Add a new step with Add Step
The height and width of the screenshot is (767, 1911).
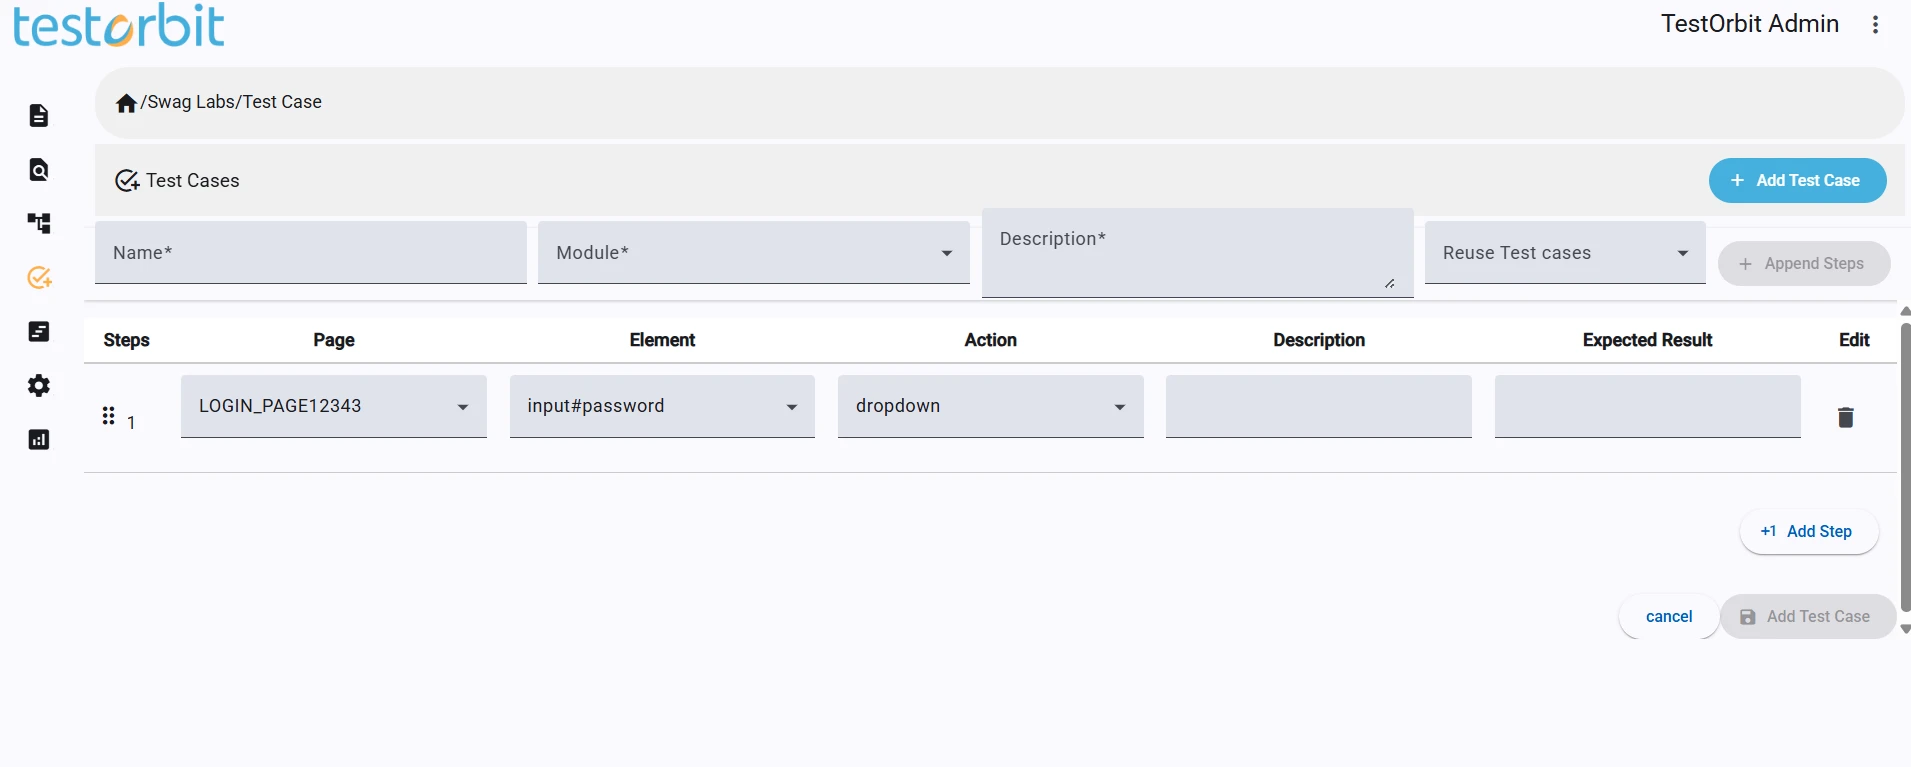coord(1808,532)
